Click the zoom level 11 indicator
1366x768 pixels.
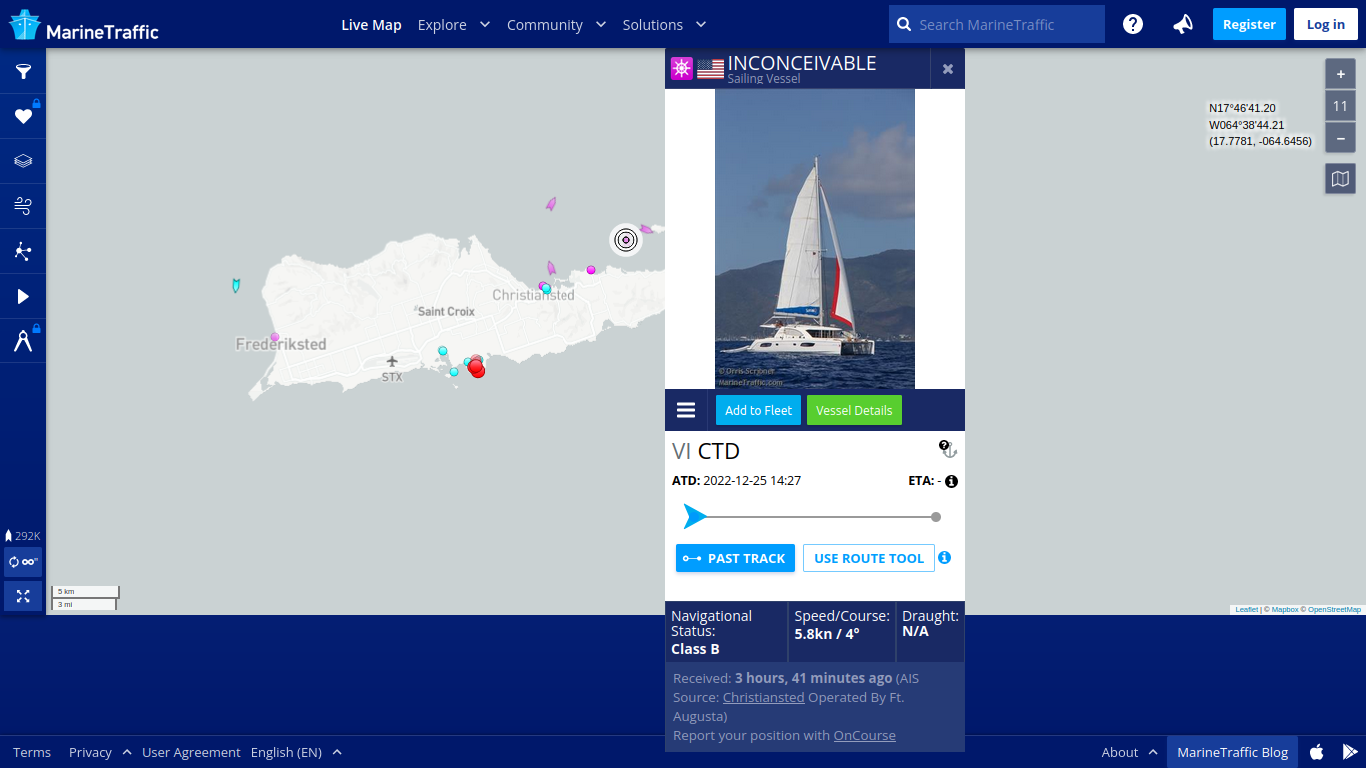[1340, 106]
